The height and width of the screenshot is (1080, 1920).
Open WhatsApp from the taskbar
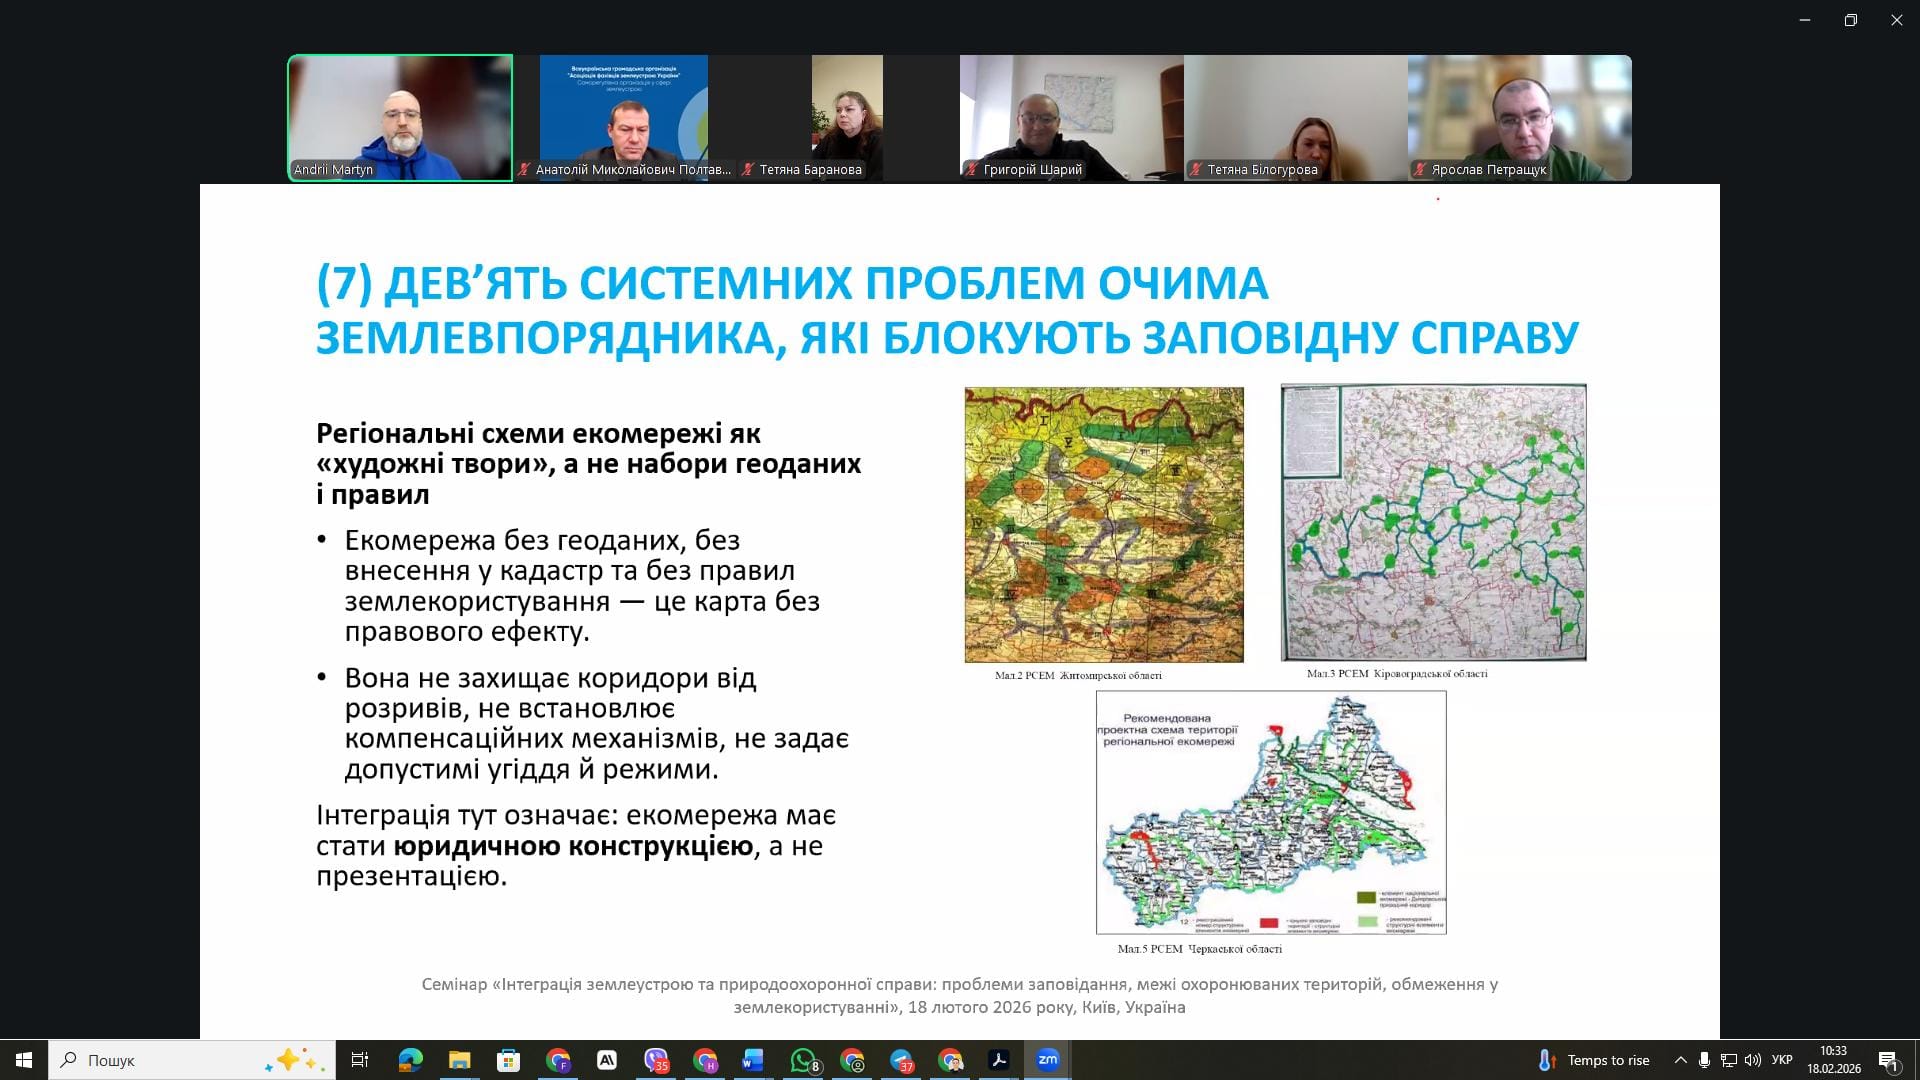pos(803,1060)
